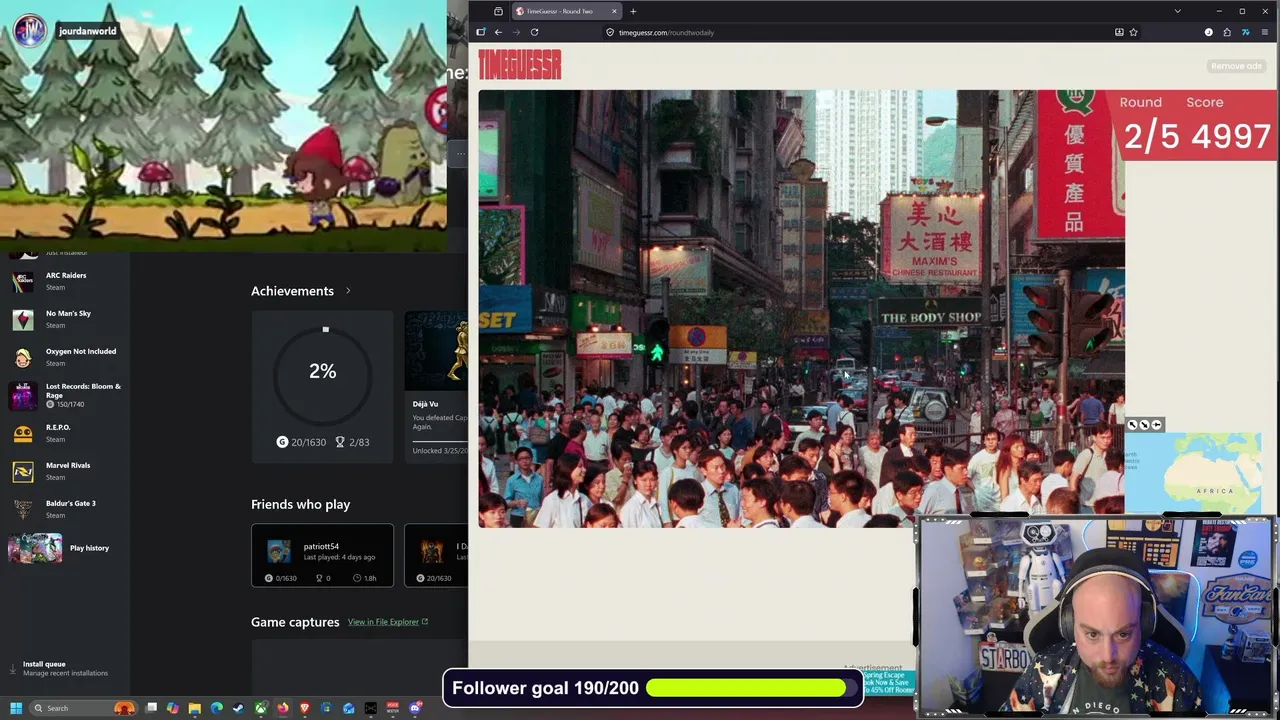Click the Friends who play heading
This screenshot has width=1280, height=720.
(x=300, y=504)
